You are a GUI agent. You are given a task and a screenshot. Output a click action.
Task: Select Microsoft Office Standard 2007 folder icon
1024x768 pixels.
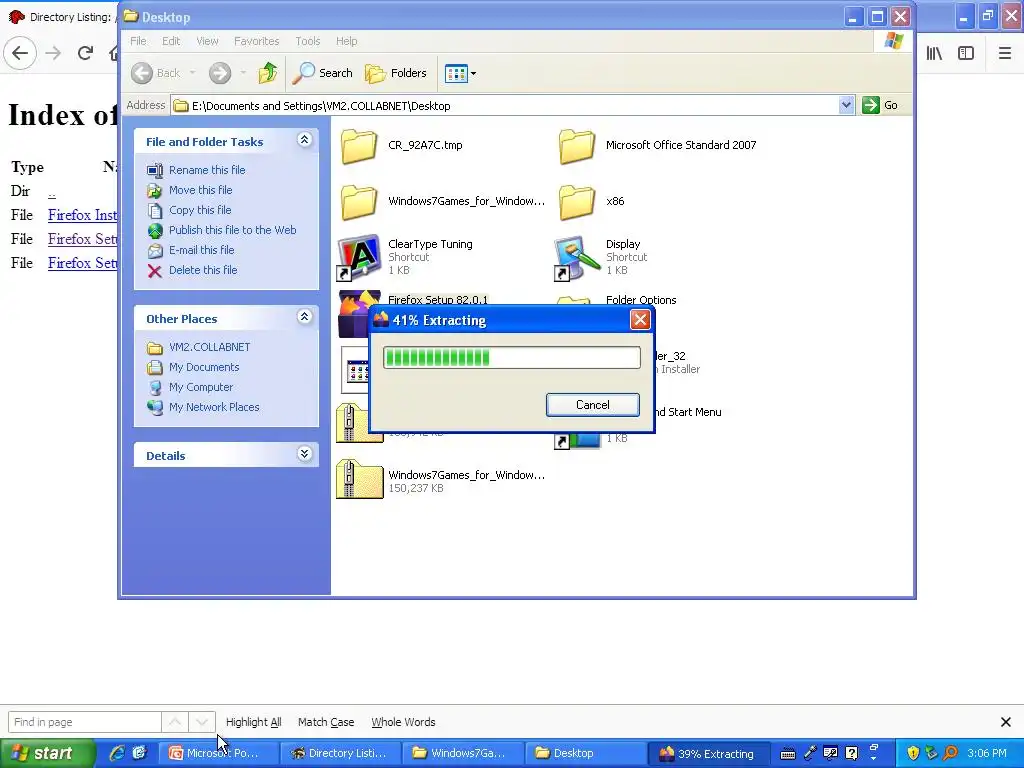[x=577, y=146]
